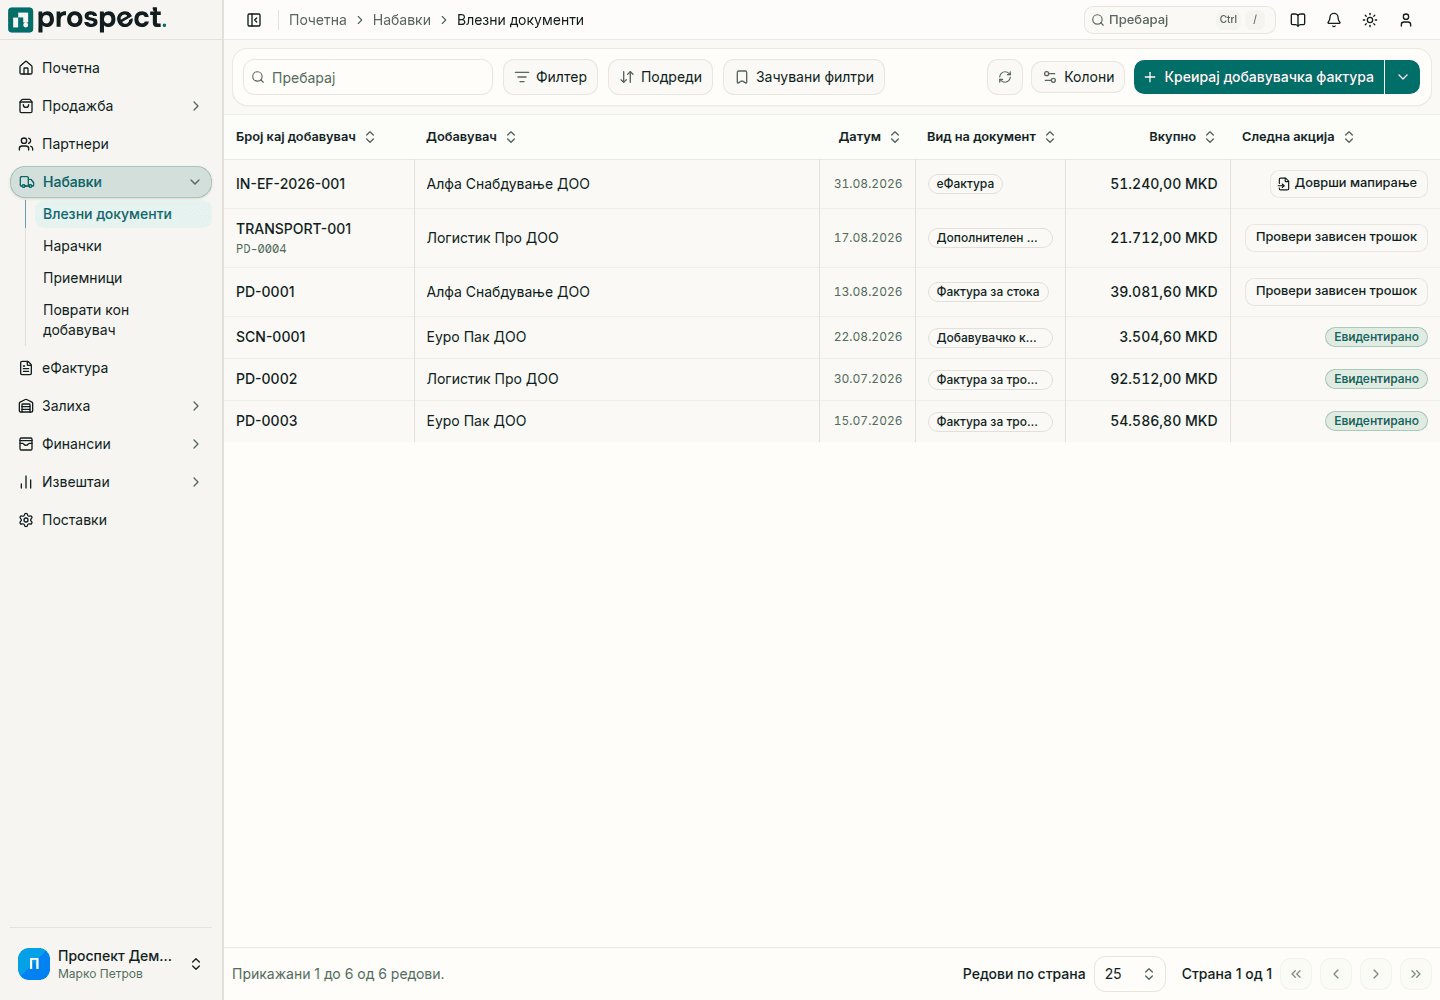The height and width of the screenshot is (1000, 1440).
Task: Open Почетна in the sidebar
Action: (111, 68)
